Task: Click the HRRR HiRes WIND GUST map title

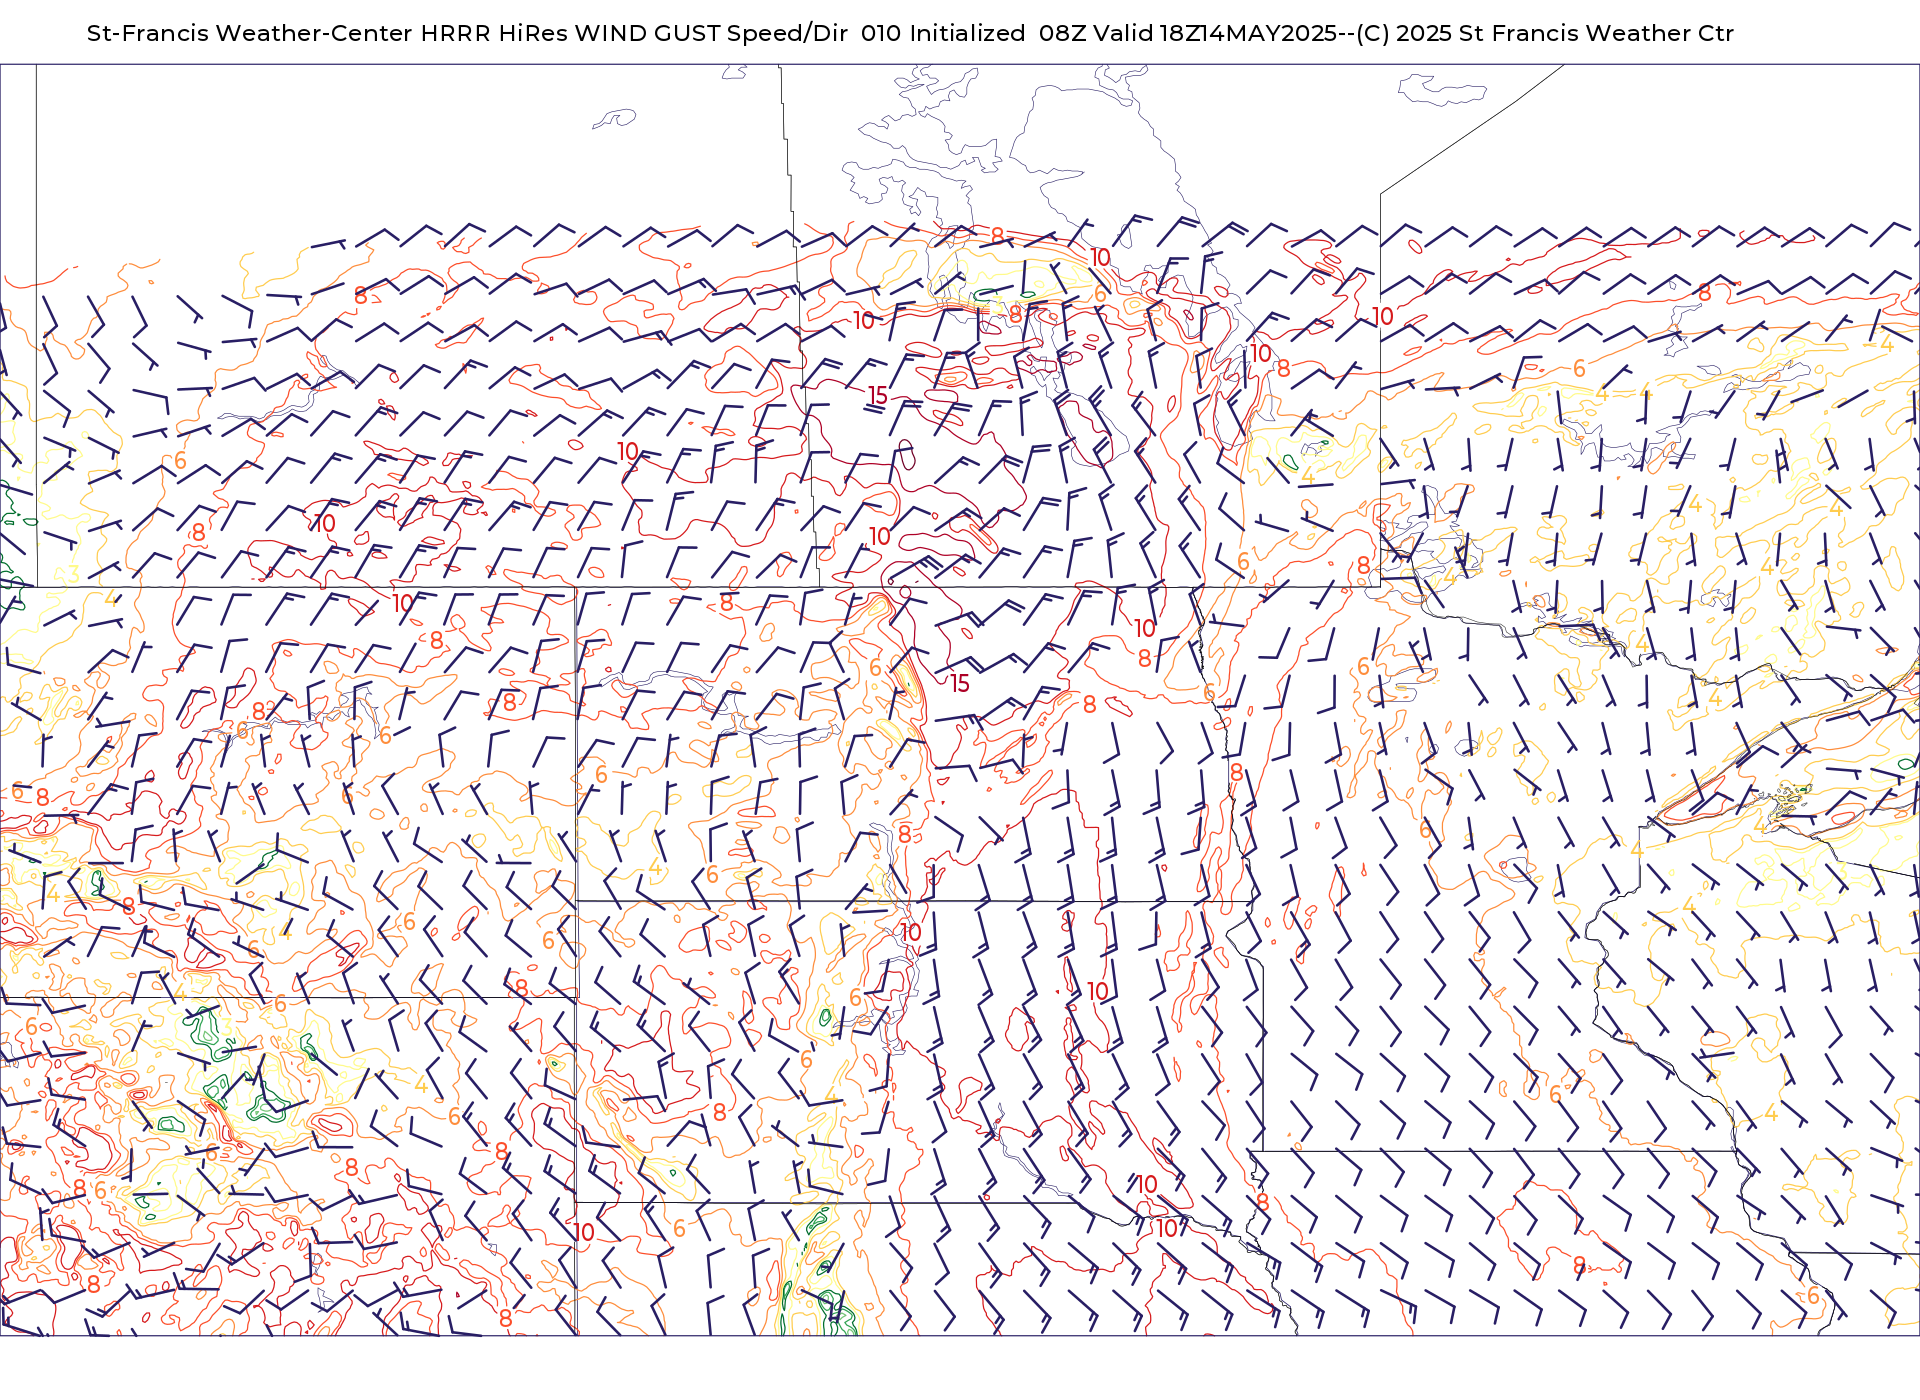Action: [910, 33]
